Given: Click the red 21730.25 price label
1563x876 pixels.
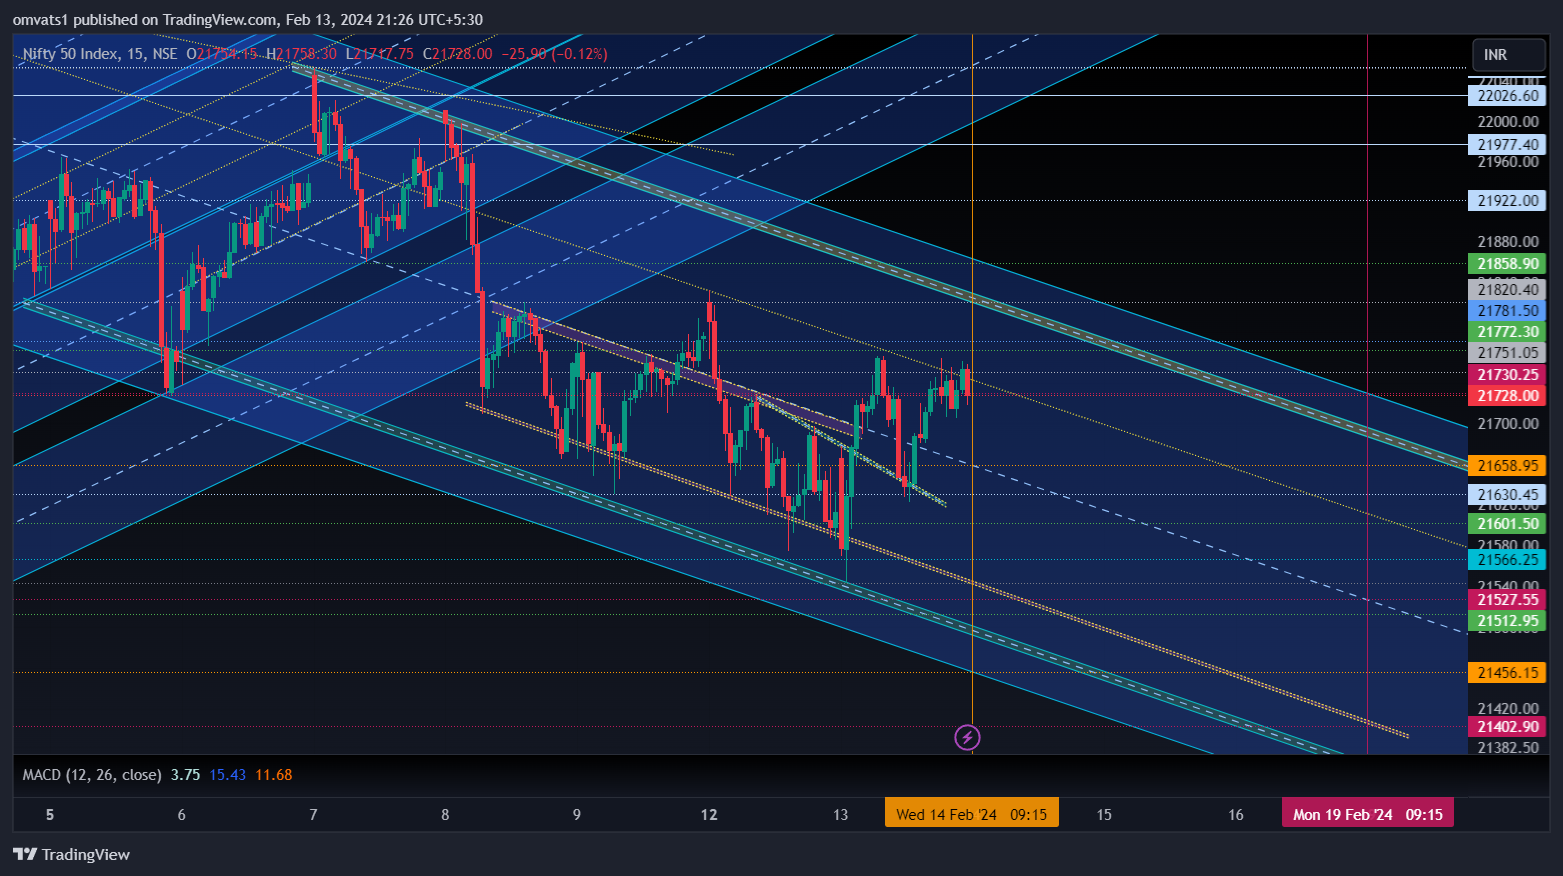Looking at the screenshot, I should pos(1507,375).
